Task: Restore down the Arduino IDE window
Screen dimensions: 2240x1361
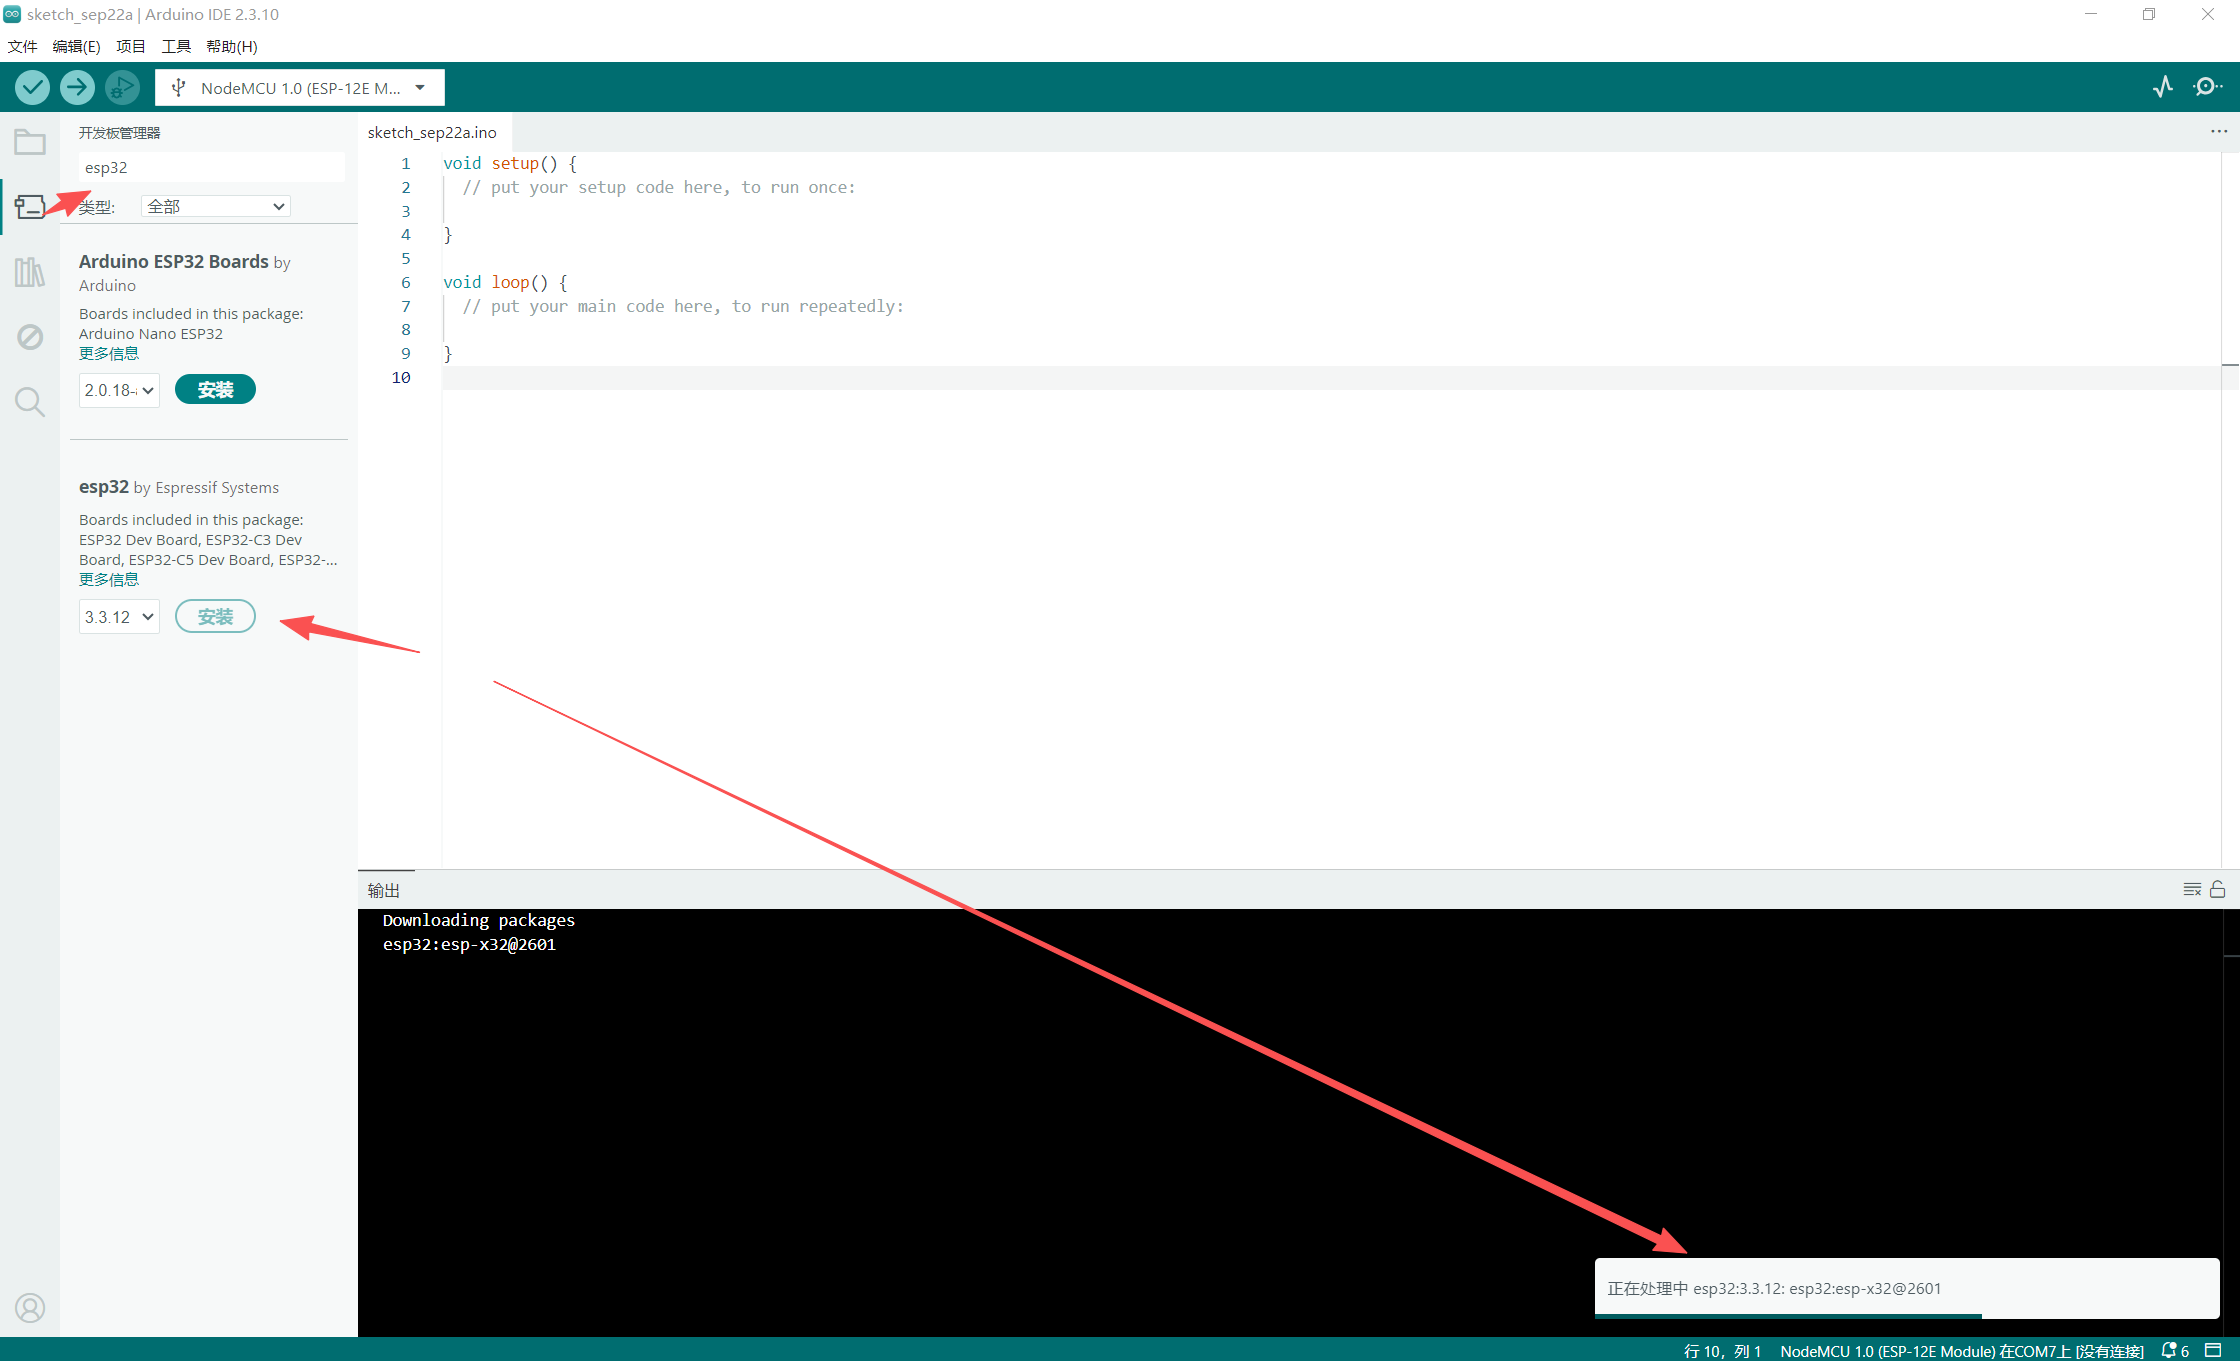Action: coord(2149,14)
